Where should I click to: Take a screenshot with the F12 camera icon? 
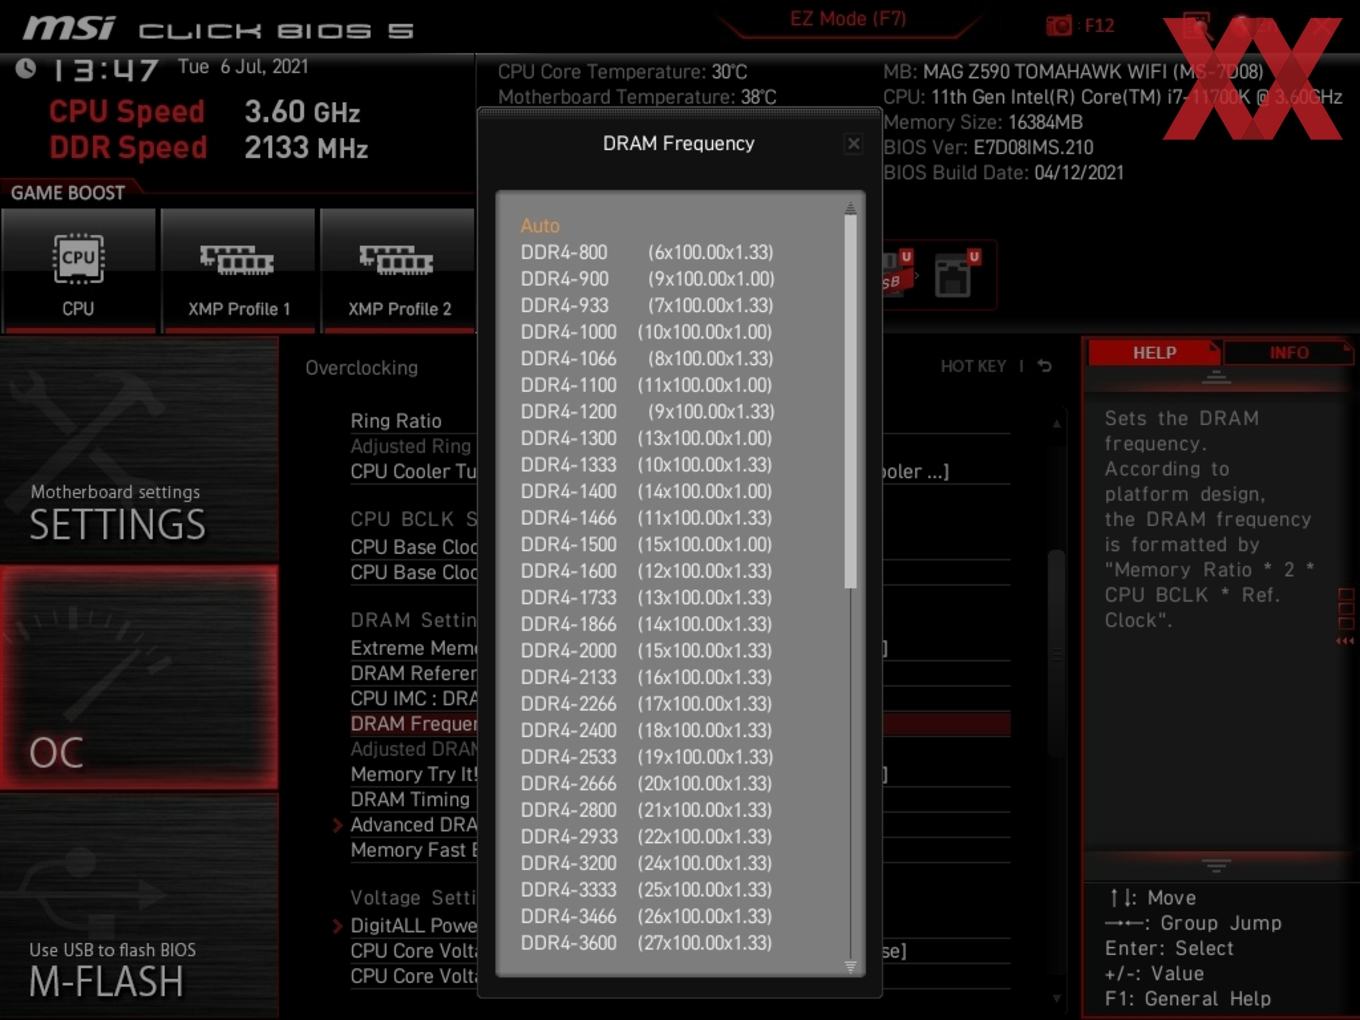click(1059, 25)
